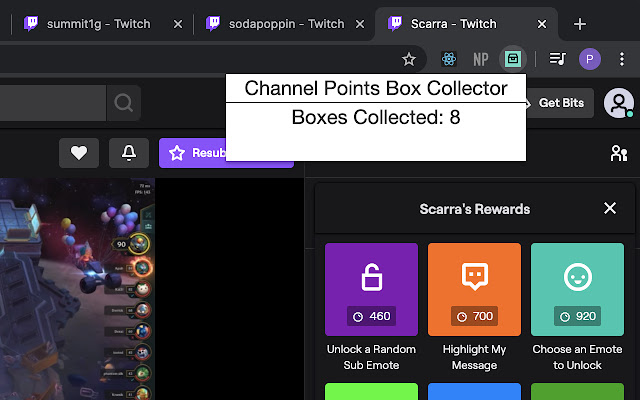Screen dimensions: 640x400
Task: Open the community users list icon
Action: pyautogui.click(x=619, y=153)
